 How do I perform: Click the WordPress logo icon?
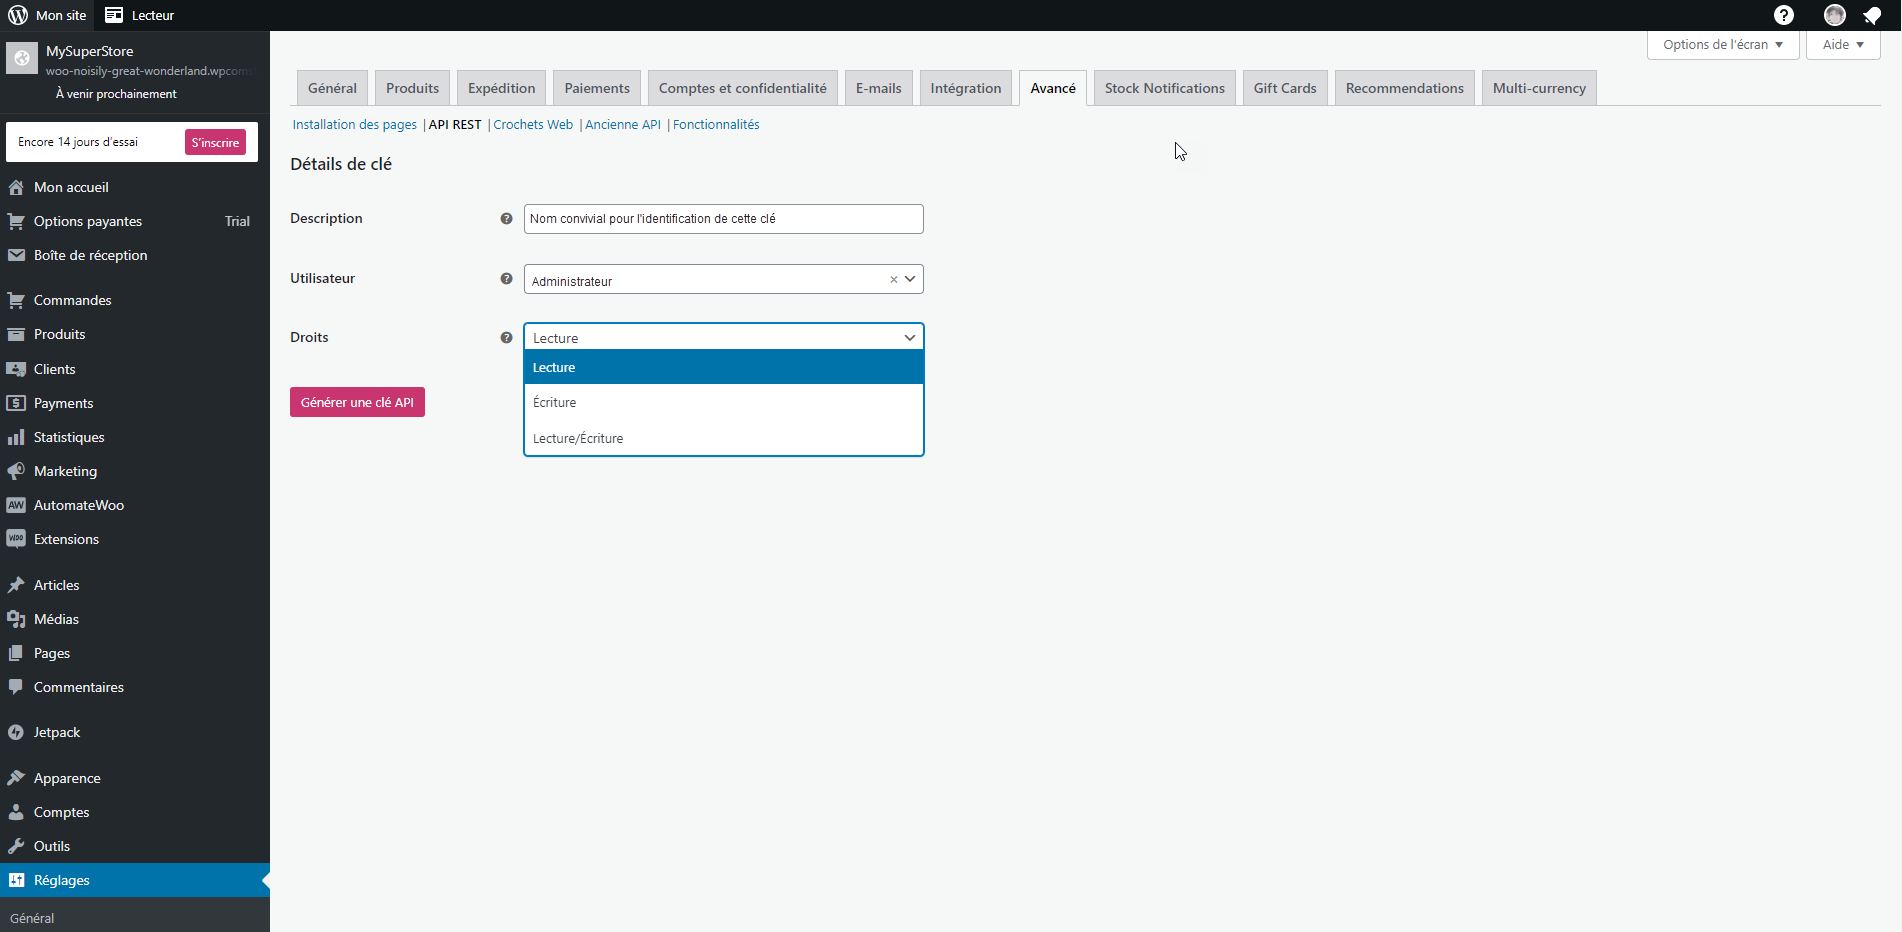(18, 15)
